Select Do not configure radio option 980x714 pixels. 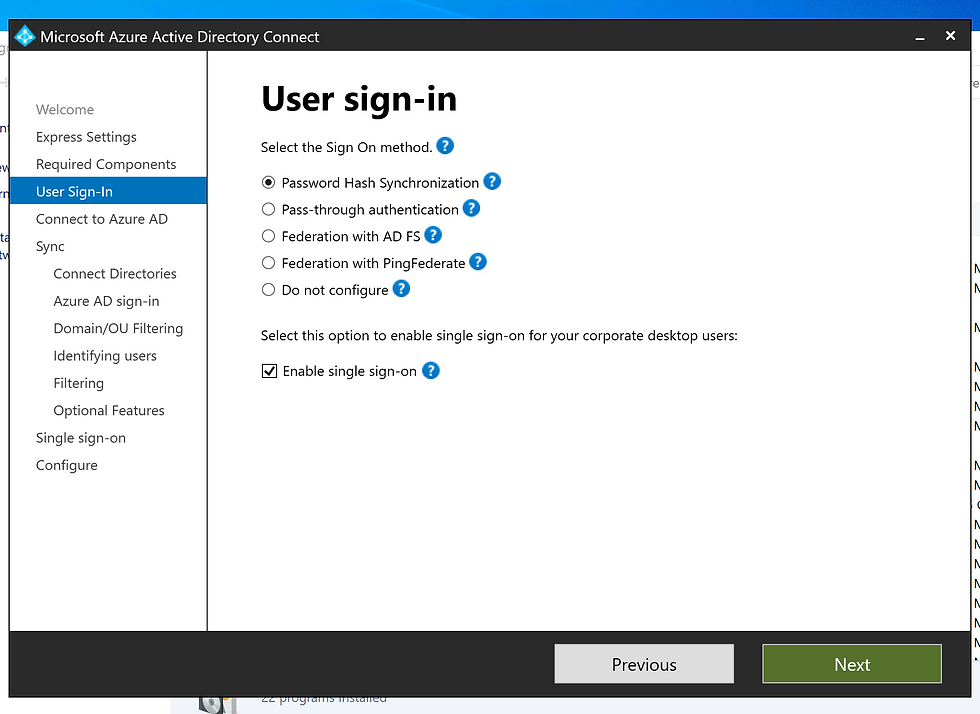[268, 290]
